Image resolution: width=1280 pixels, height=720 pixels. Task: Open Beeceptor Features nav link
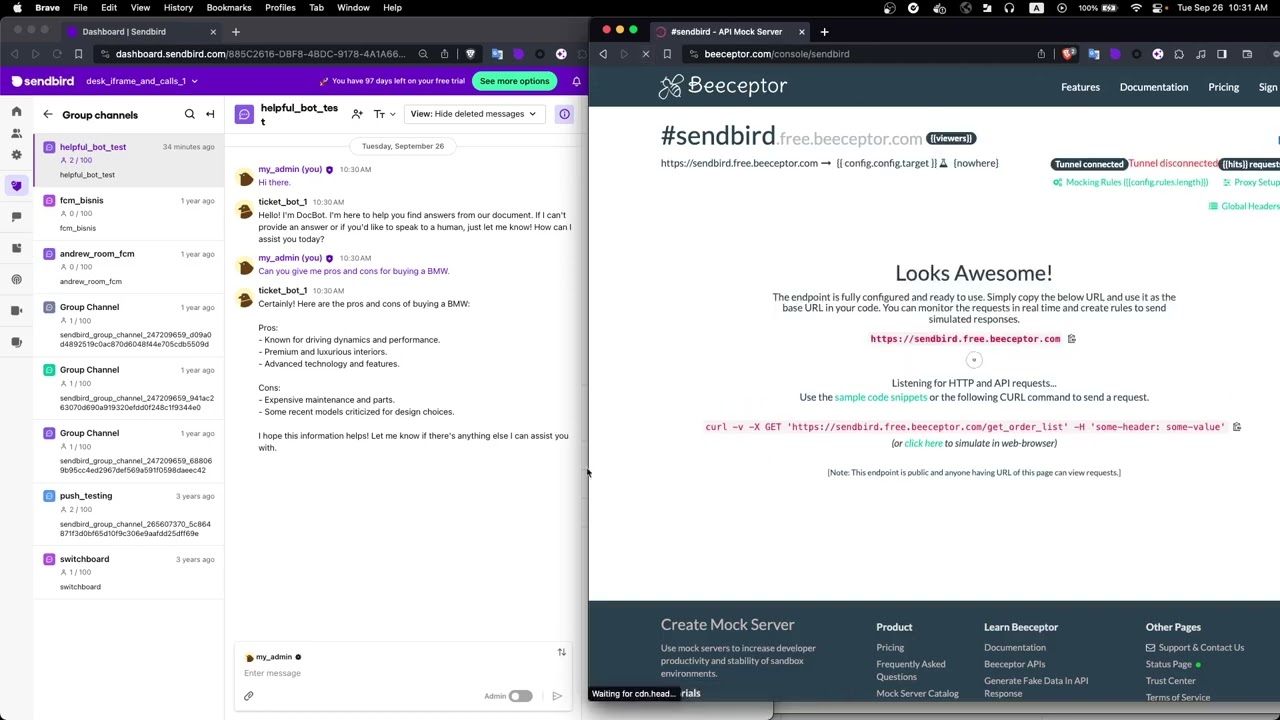pyautogui.click(x=1080, y=87)
